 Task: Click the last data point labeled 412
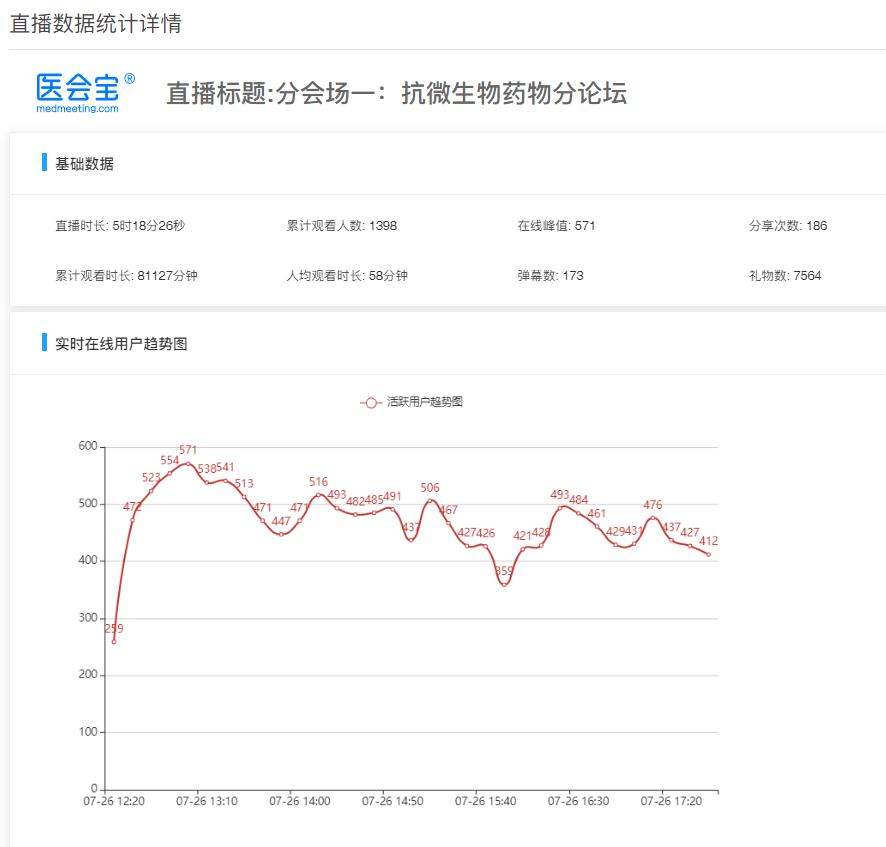(x=709, y=554)
